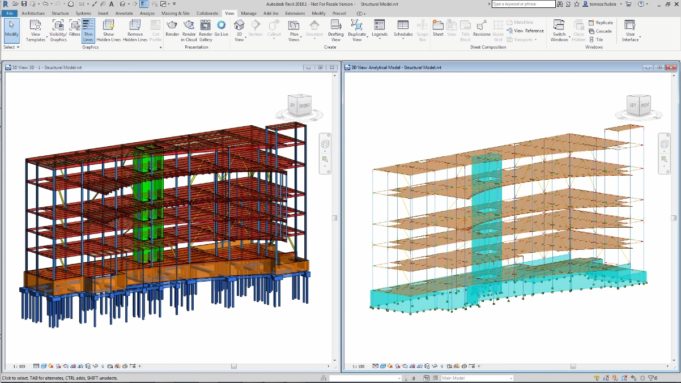
Task: Click the left view vertical scrollbar
Action: [x=334, y=218]
